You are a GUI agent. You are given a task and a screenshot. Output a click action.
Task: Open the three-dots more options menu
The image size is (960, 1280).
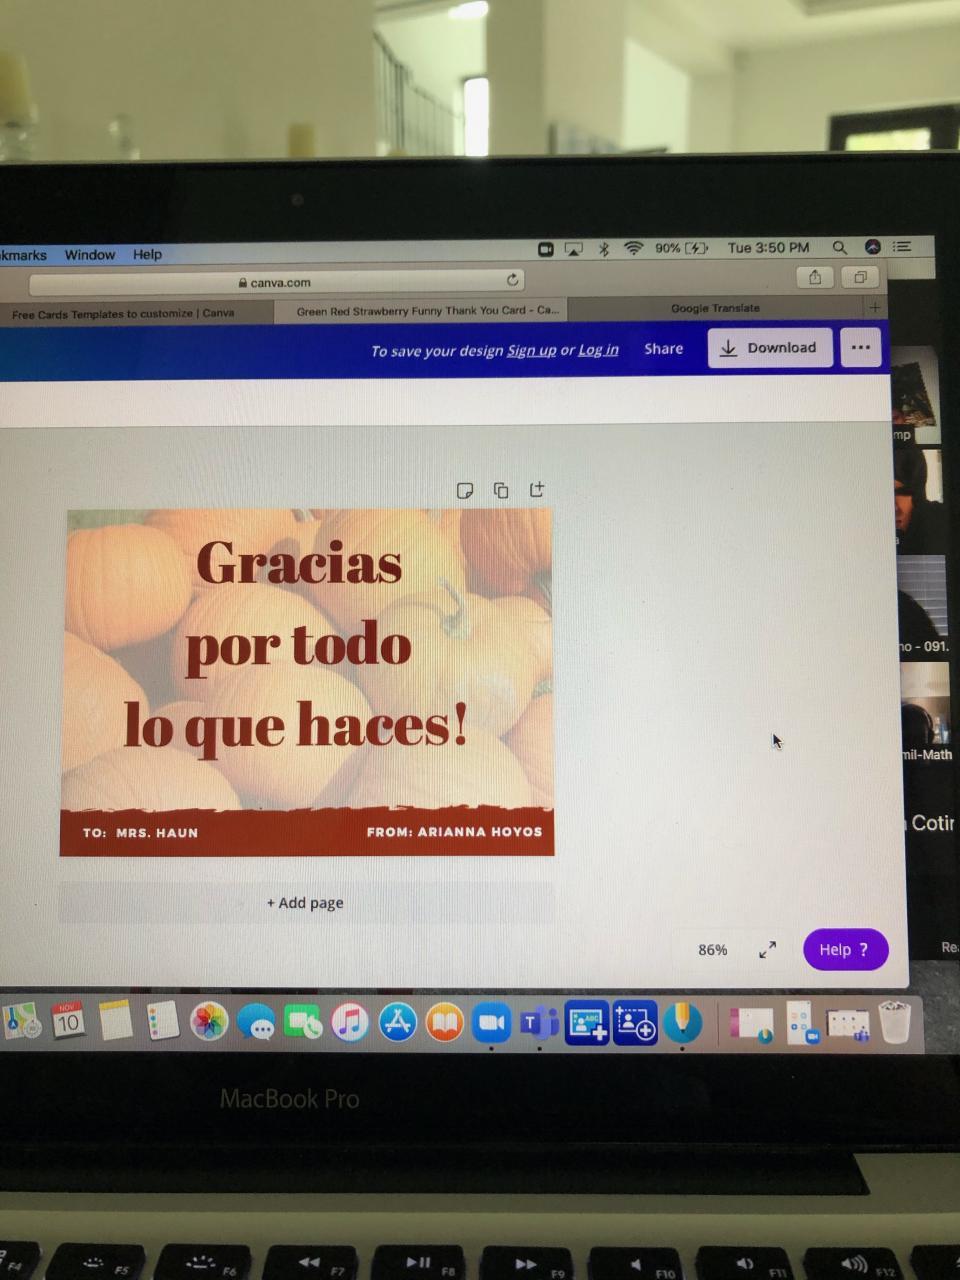pyautogui.click(x=860, y=348)
